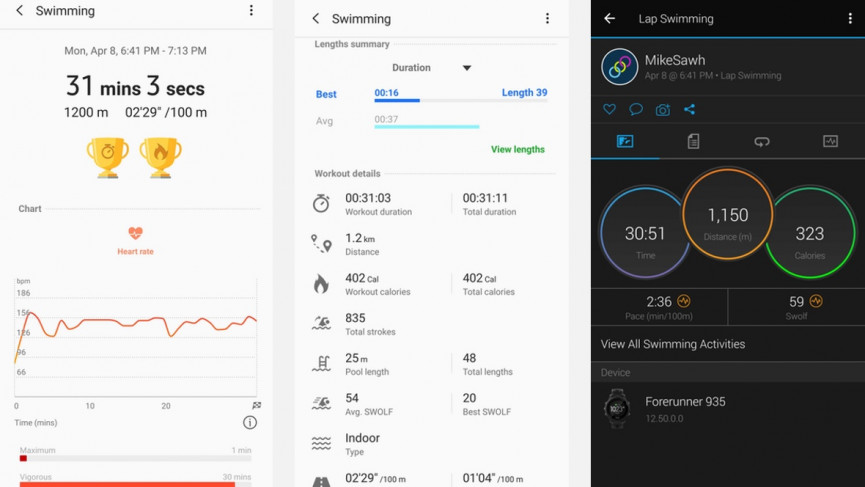Tap the Time 30:51 circle
This screenshot has width=865, height=487.
(x=645, y=233)
